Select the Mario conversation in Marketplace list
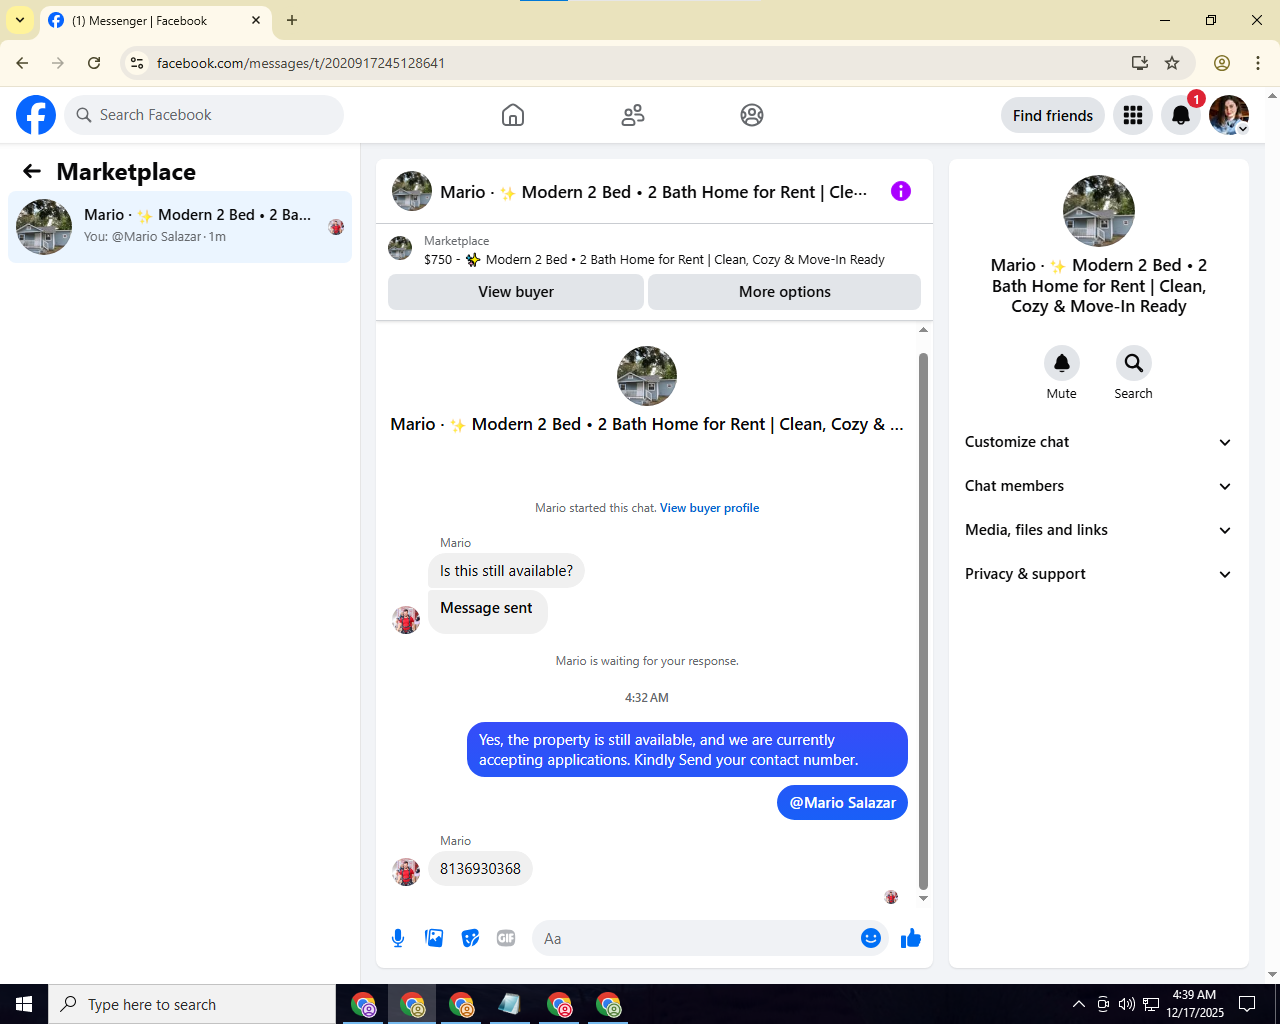This screenshot has height=1024, width=1280. [x=180, y=227]
